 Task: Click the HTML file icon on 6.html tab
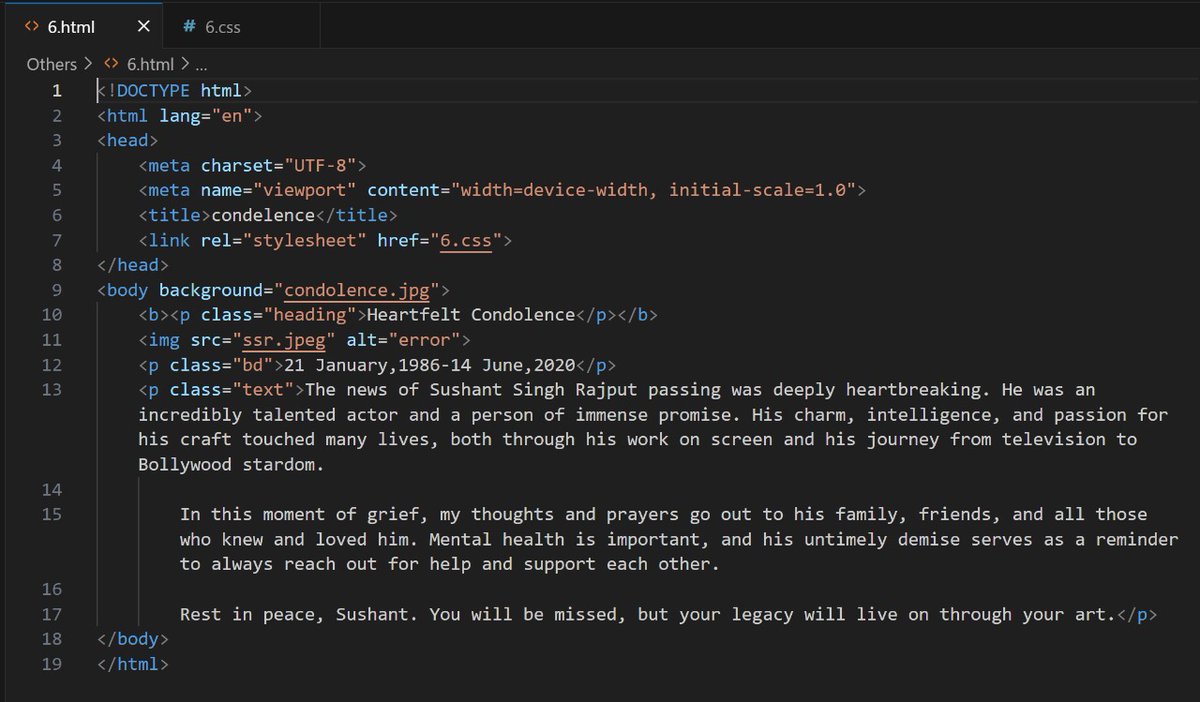click(31, 26)
